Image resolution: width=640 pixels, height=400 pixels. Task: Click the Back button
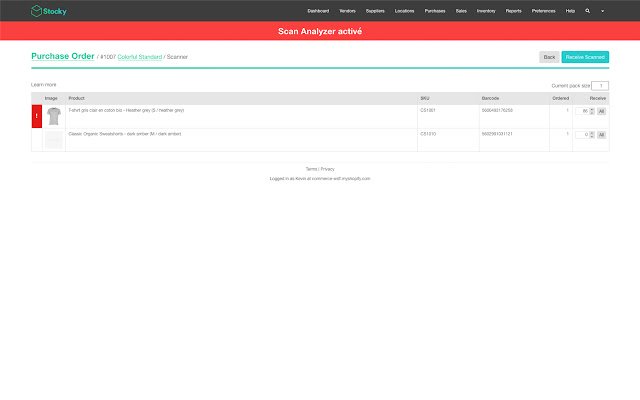[x=549, y=57]
